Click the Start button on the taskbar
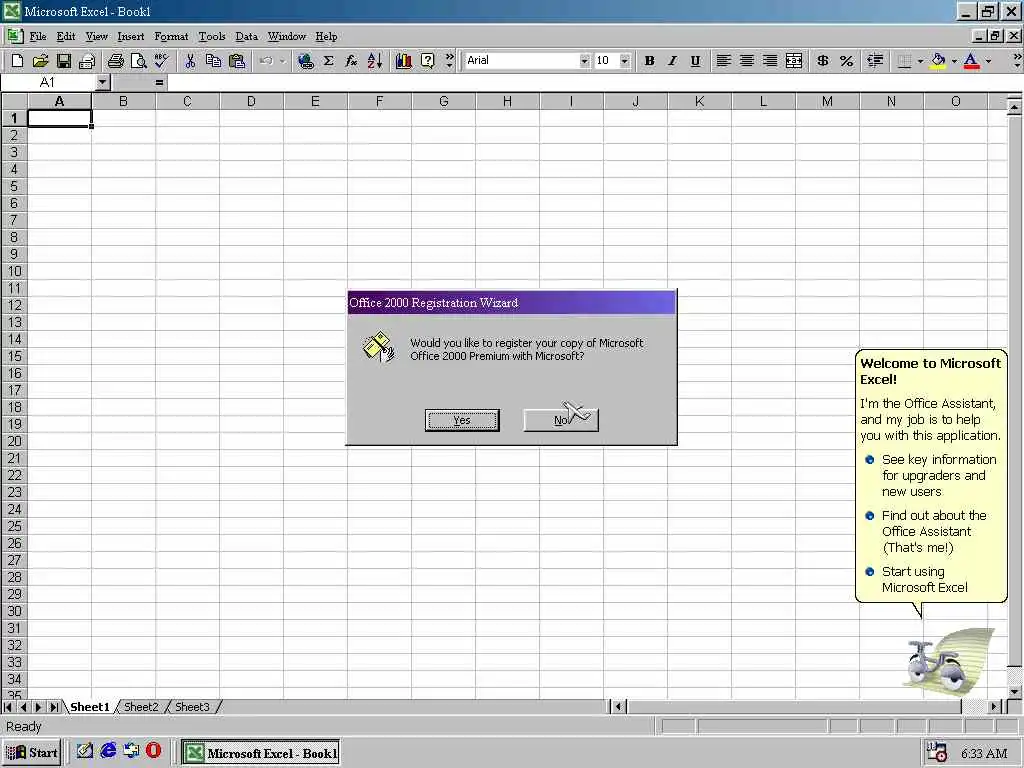The image size is (1024, 768). 32,752
